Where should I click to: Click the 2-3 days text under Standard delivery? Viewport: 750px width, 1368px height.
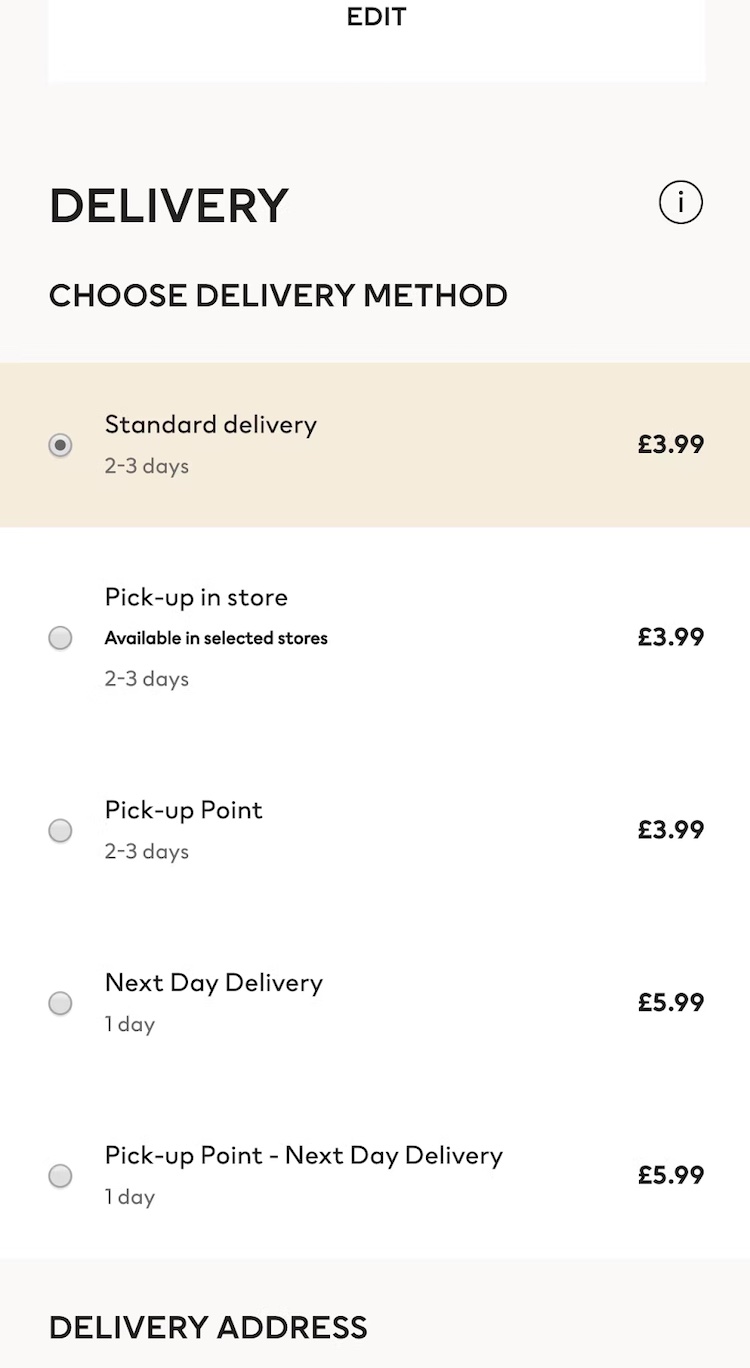pos(146,466)
